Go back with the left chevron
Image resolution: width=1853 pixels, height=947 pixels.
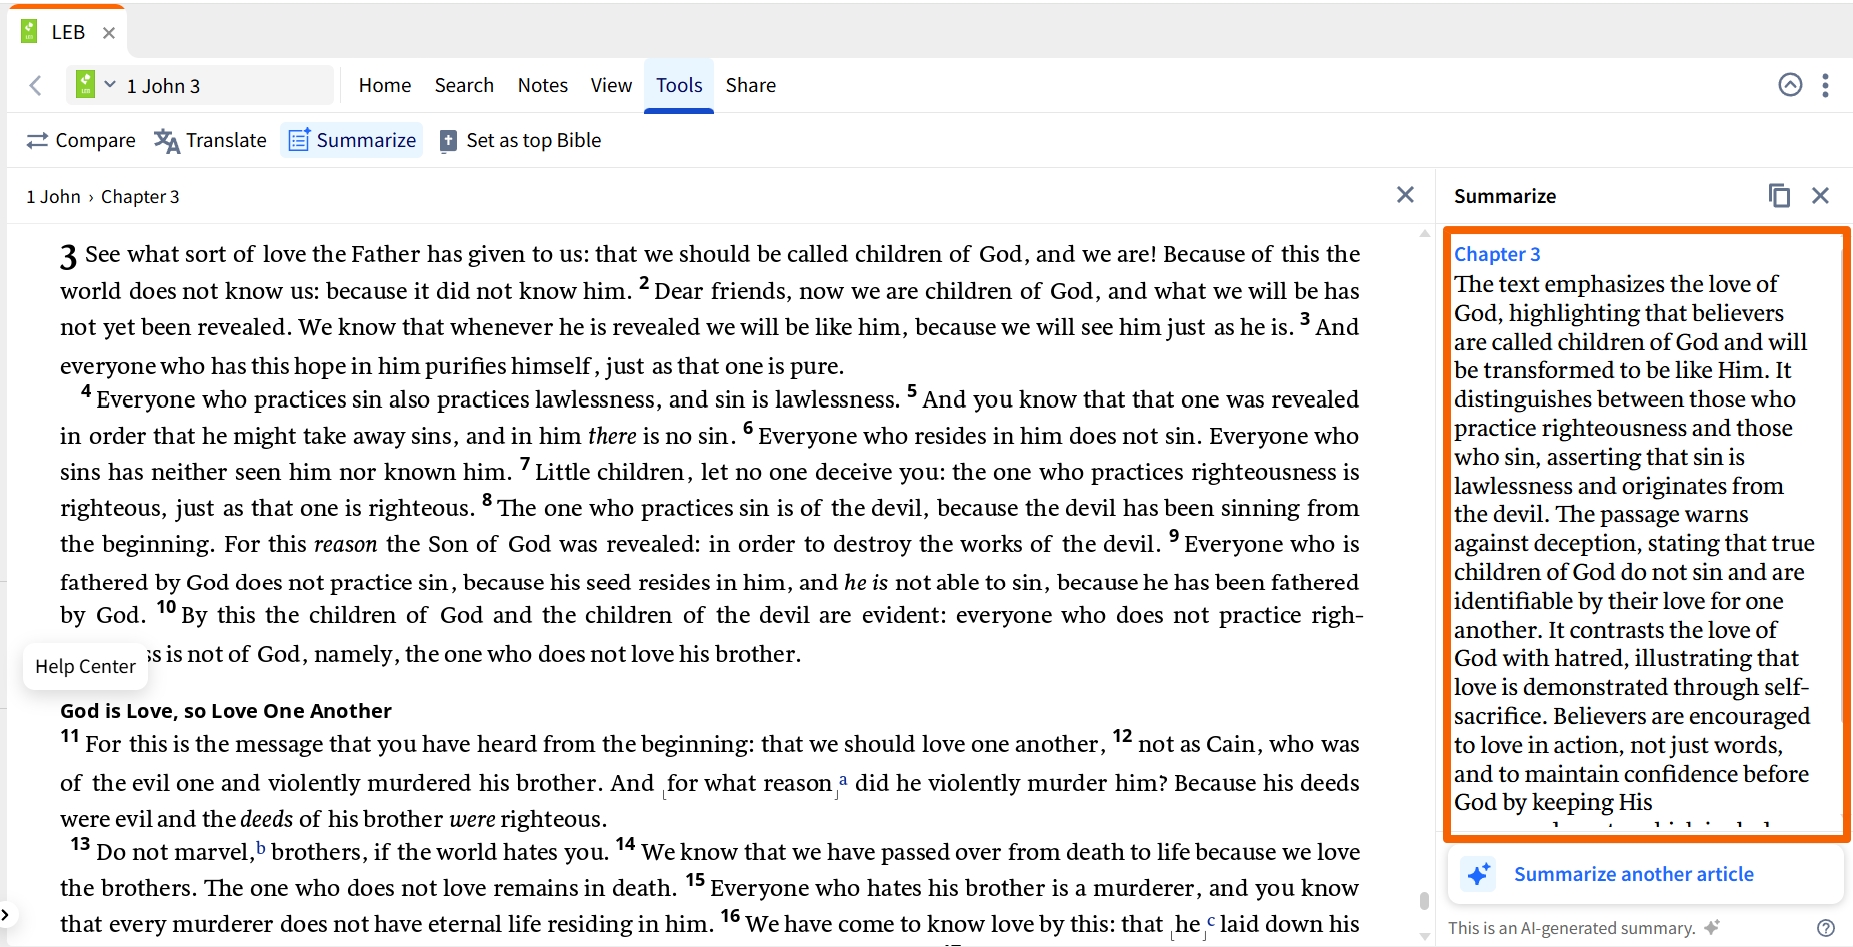point(36,86)
